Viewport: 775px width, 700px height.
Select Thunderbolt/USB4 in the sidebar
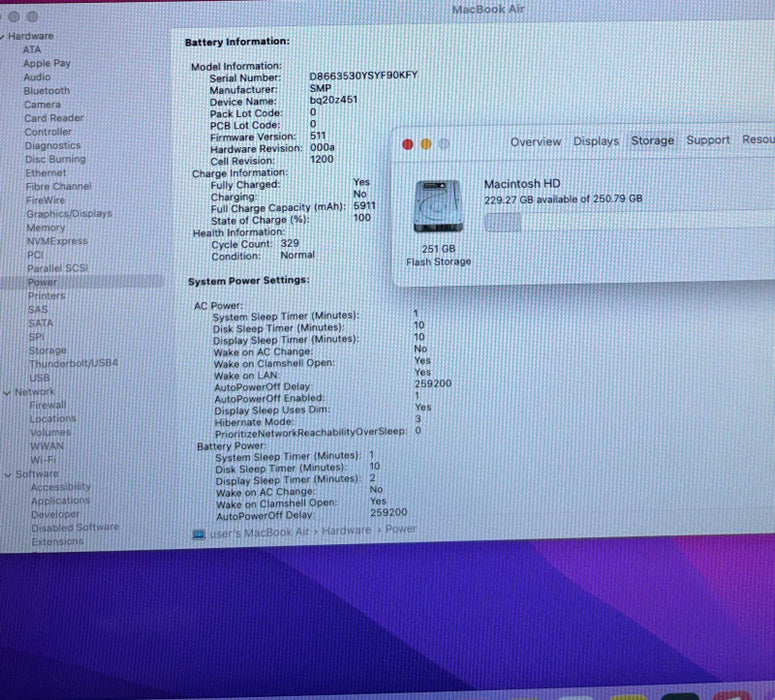74,363
